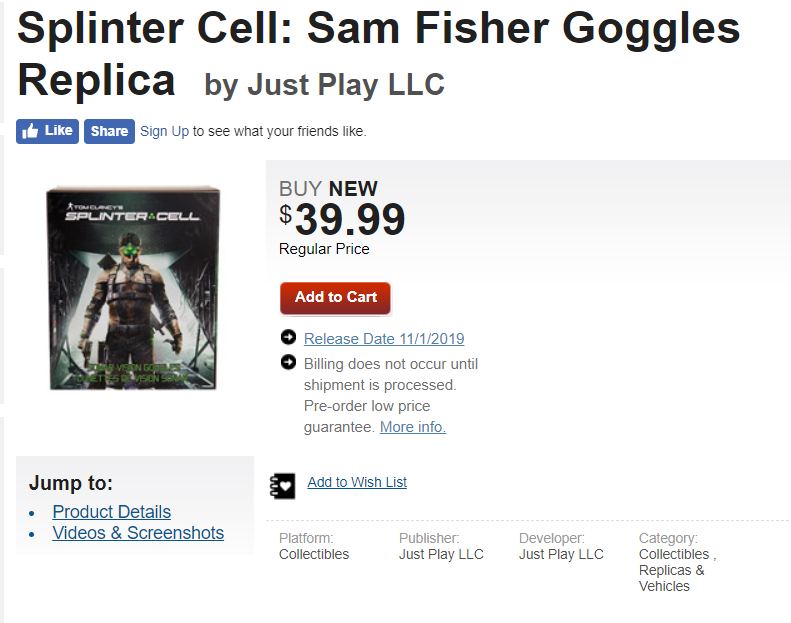Click the Just Play LLC developer name

[561, 554]
